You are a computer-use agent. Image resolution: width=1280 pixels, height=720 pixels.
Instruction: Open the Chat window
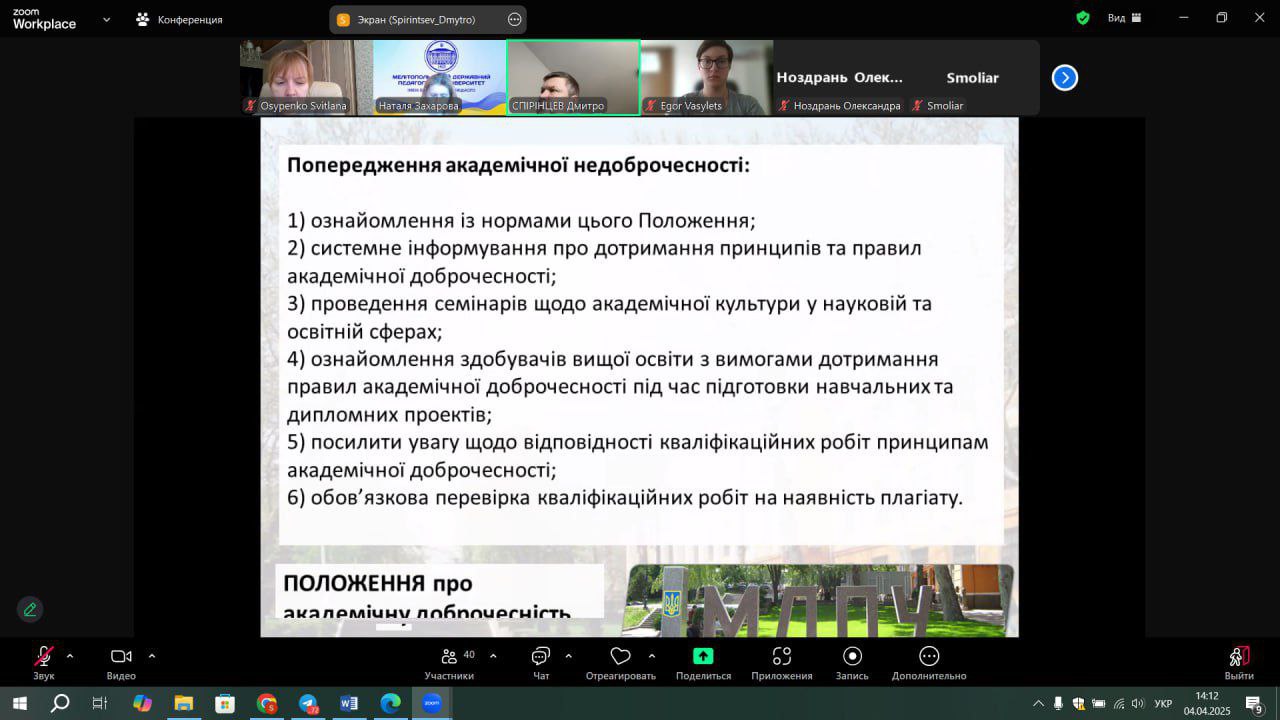pyautogui.click(x=541, y=663)
